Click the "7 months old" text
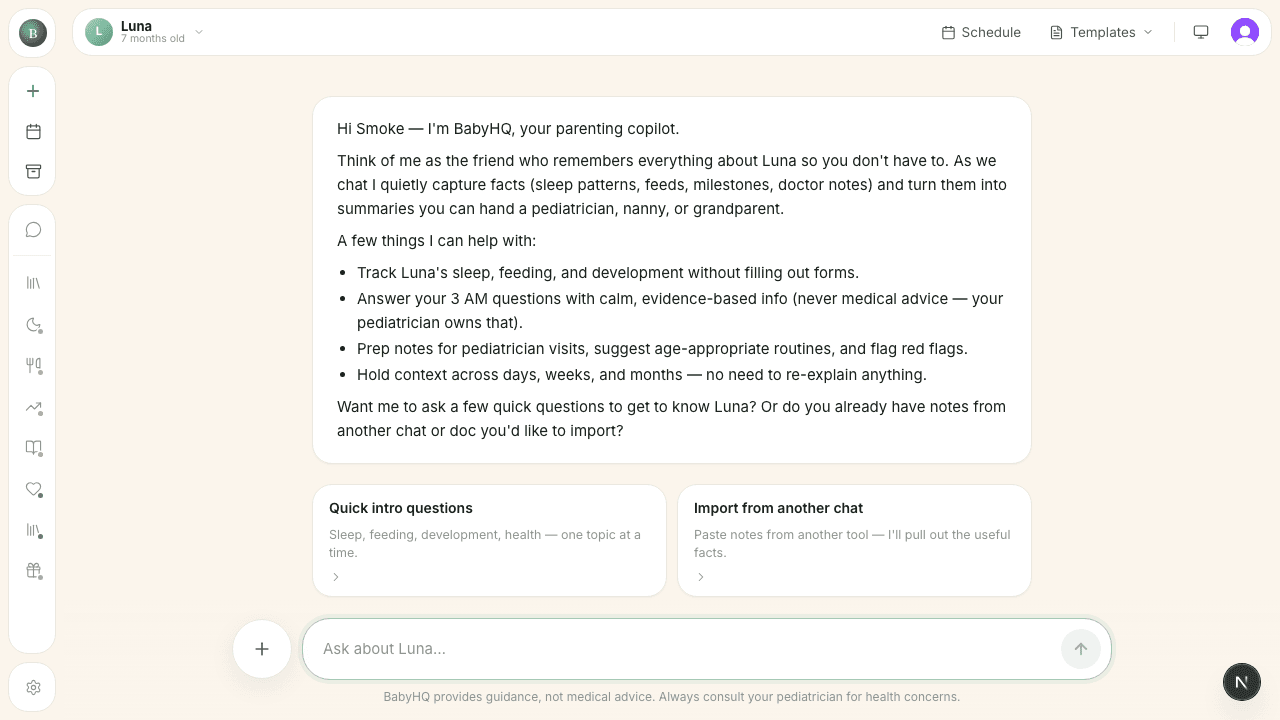 point(153,39)
